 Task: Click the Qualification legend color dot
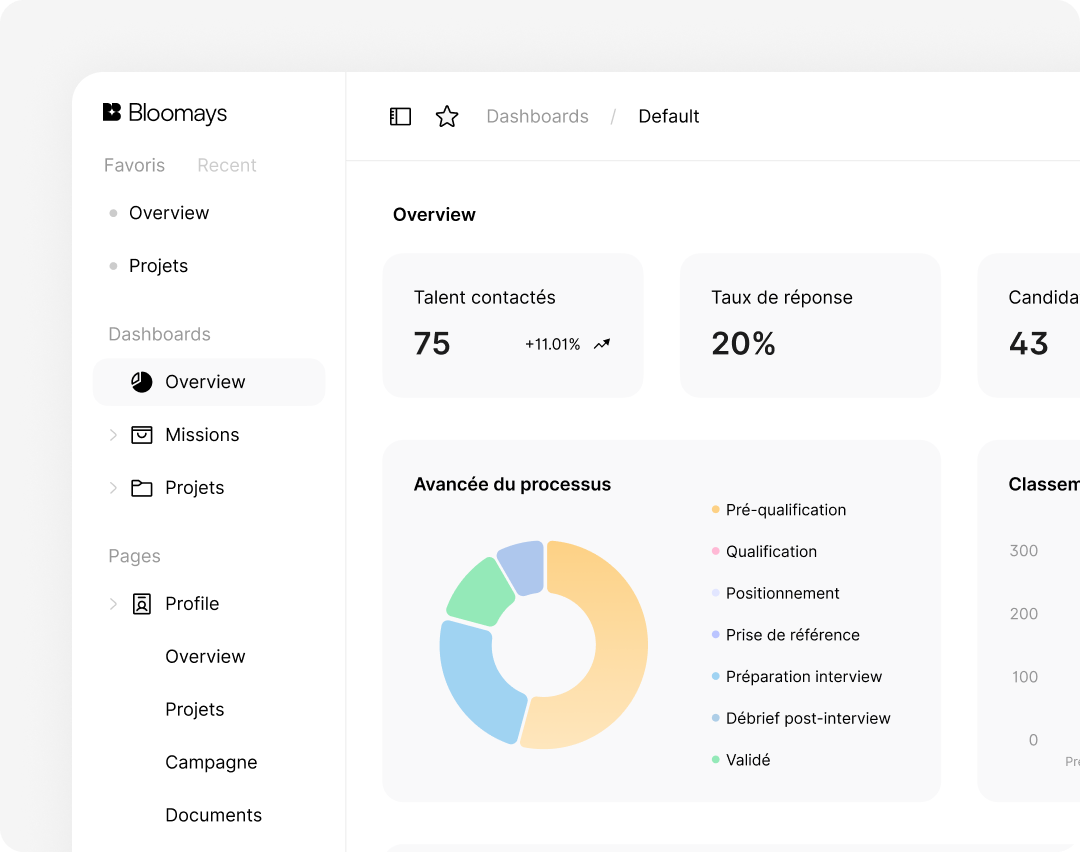[x=716, y=551]
